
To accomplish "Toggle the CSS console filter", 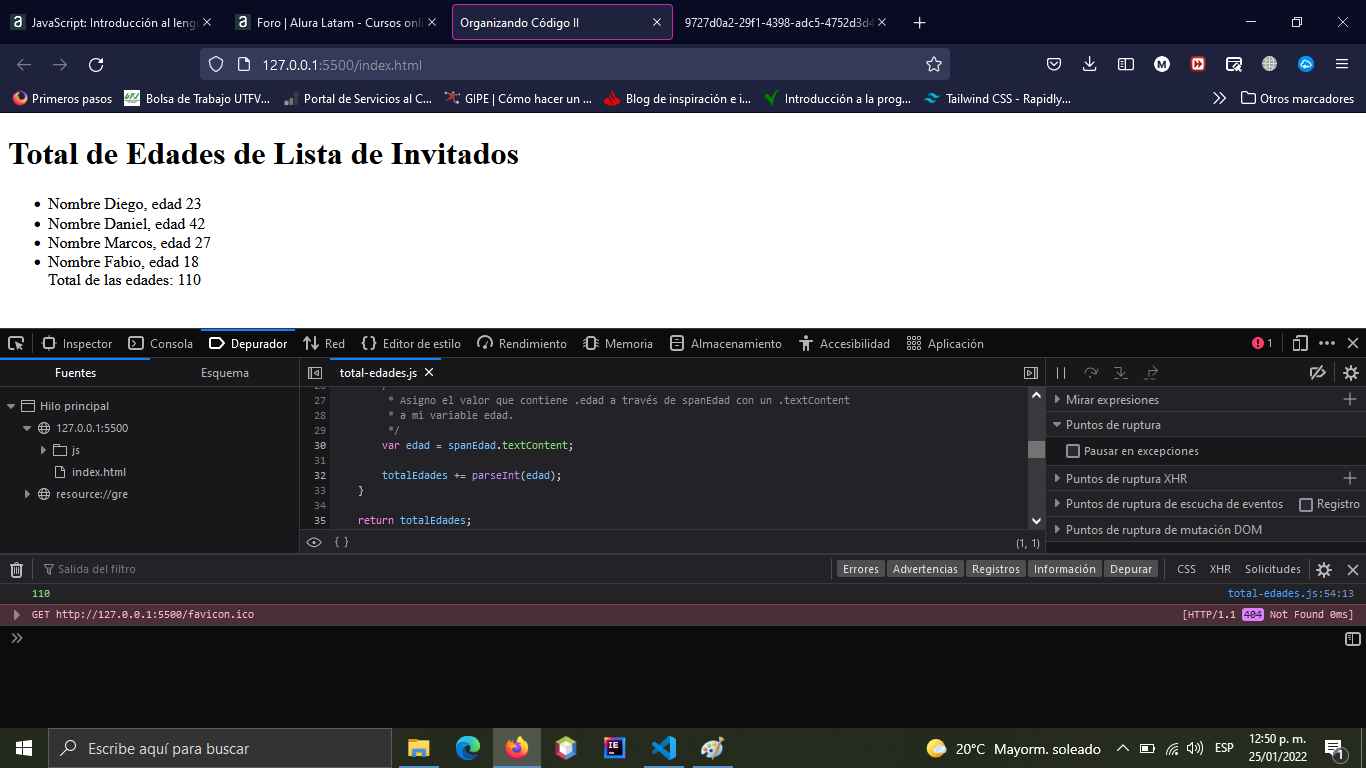I will (1186, 569).
